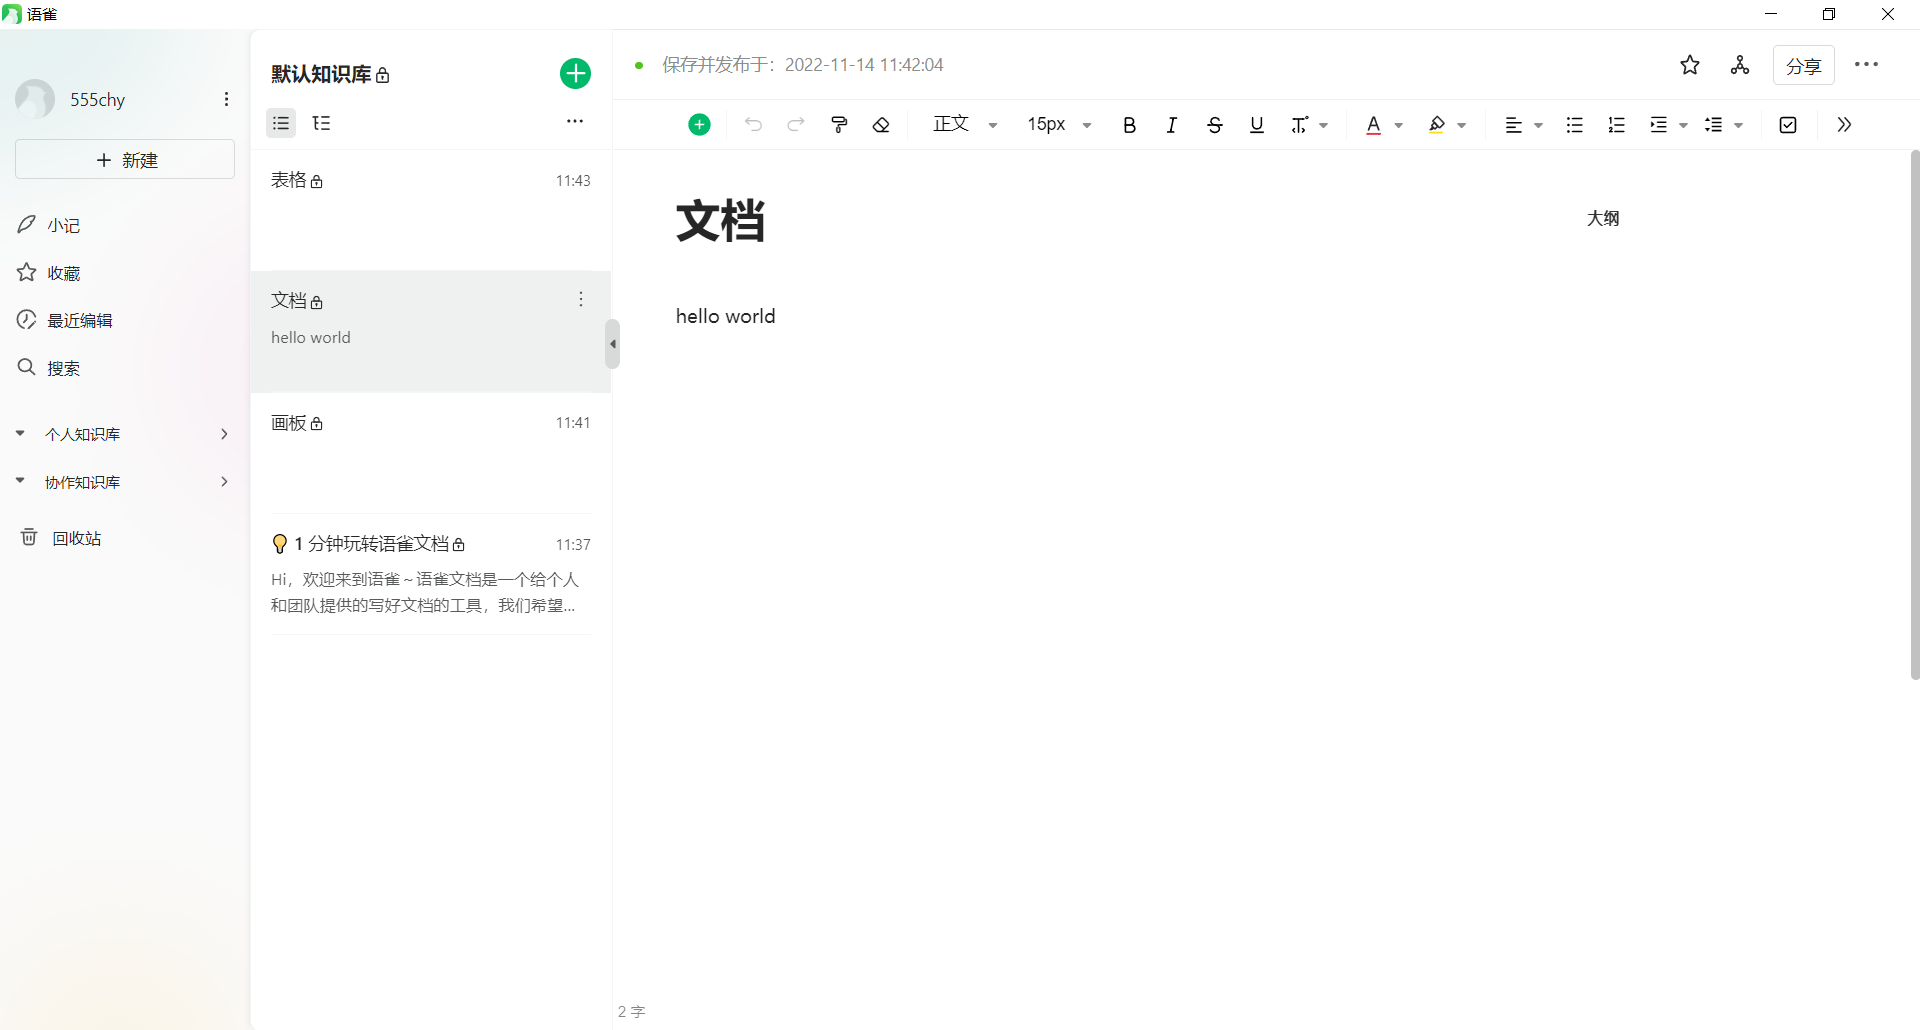Open 搜索 search

(49, 368)
